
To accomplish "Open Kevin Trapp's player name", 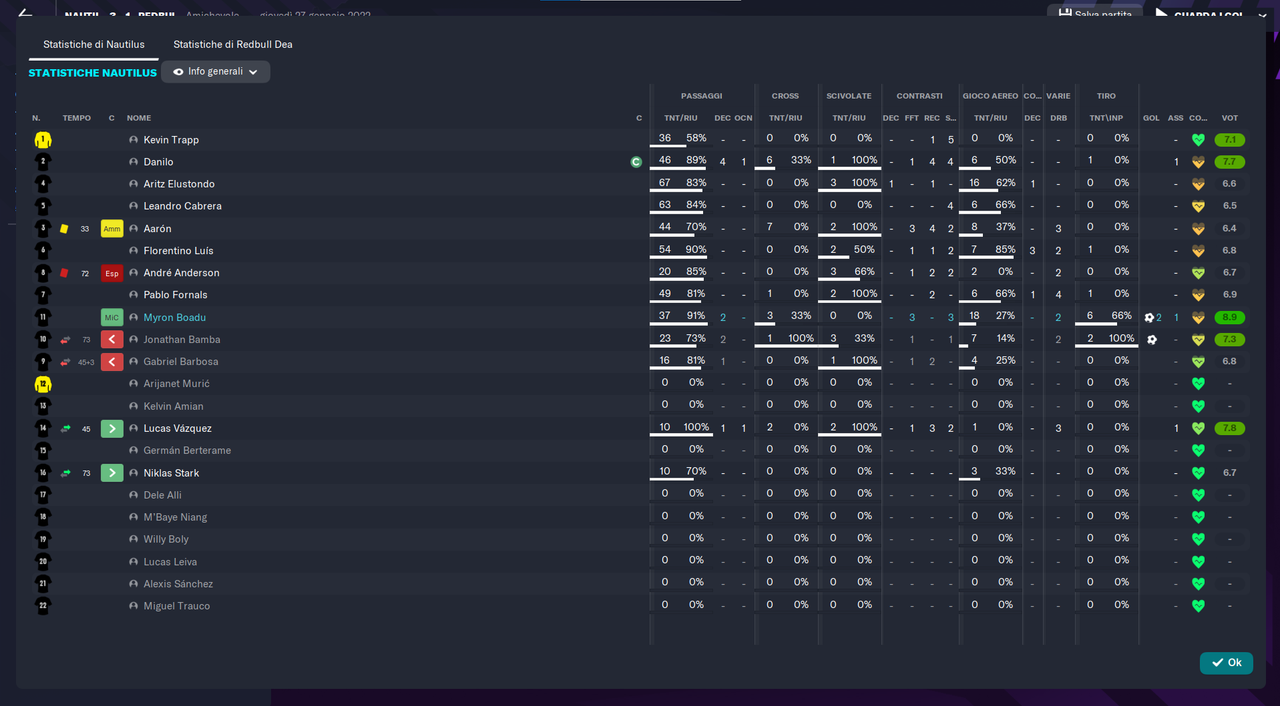I will pos(171,140).
